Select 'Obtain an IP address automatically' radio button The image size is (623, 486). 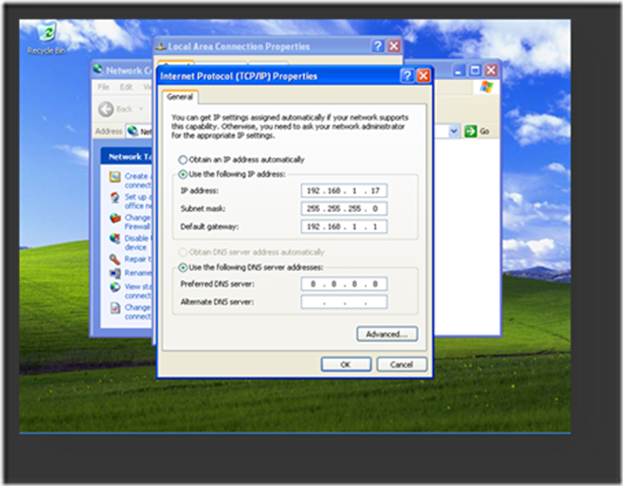[183, 160]
